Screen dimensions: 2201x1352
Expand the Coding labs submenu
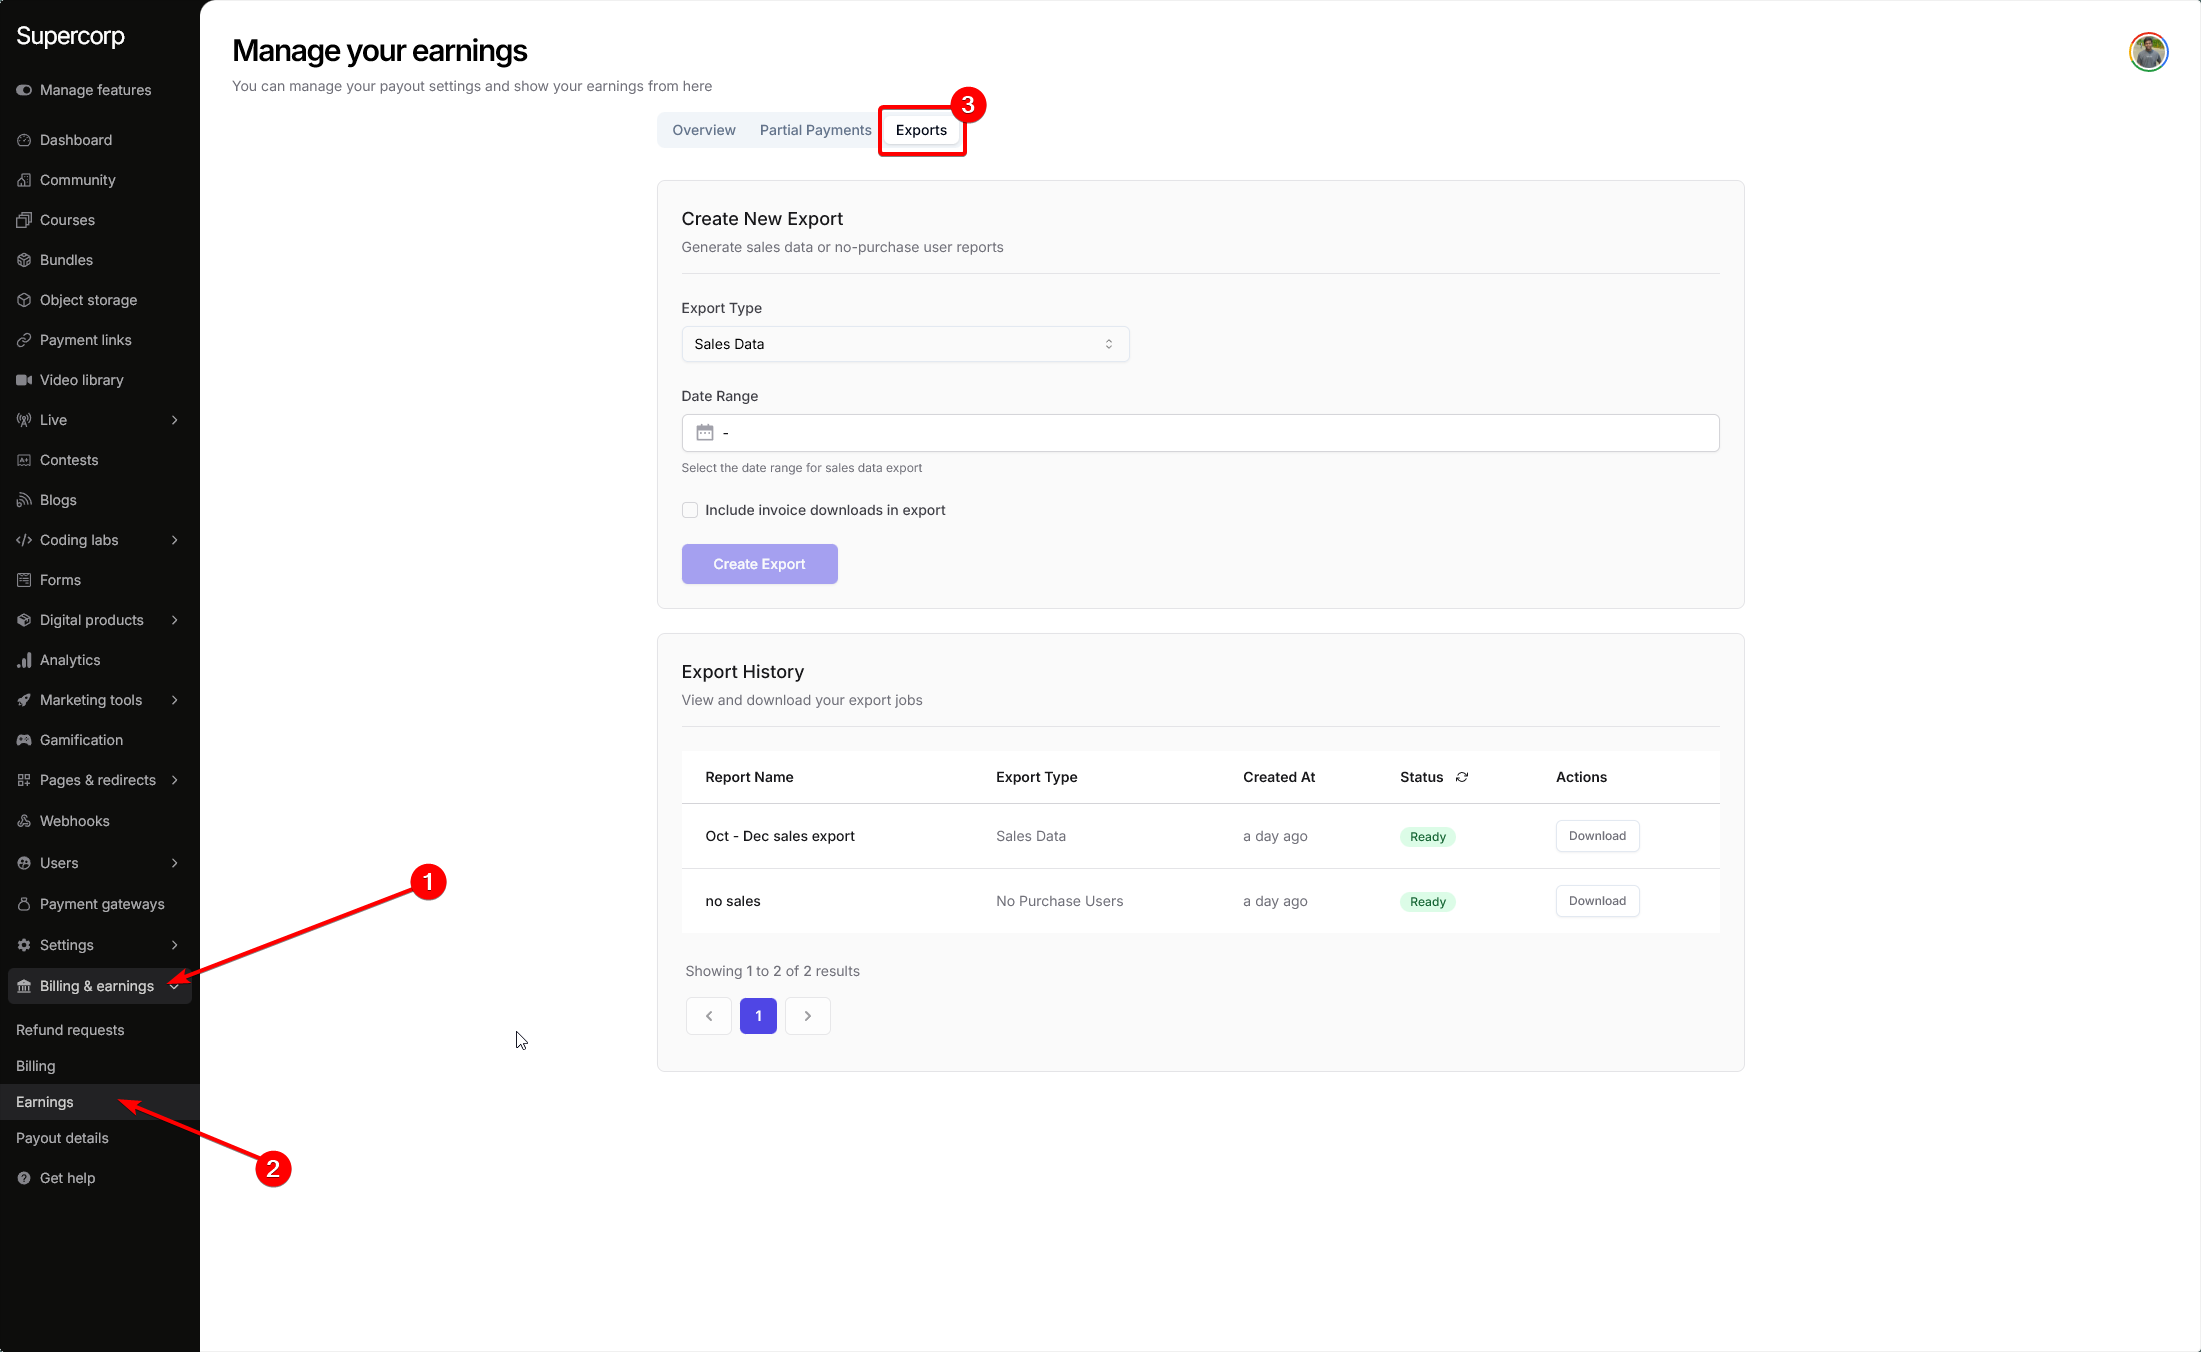175,540
